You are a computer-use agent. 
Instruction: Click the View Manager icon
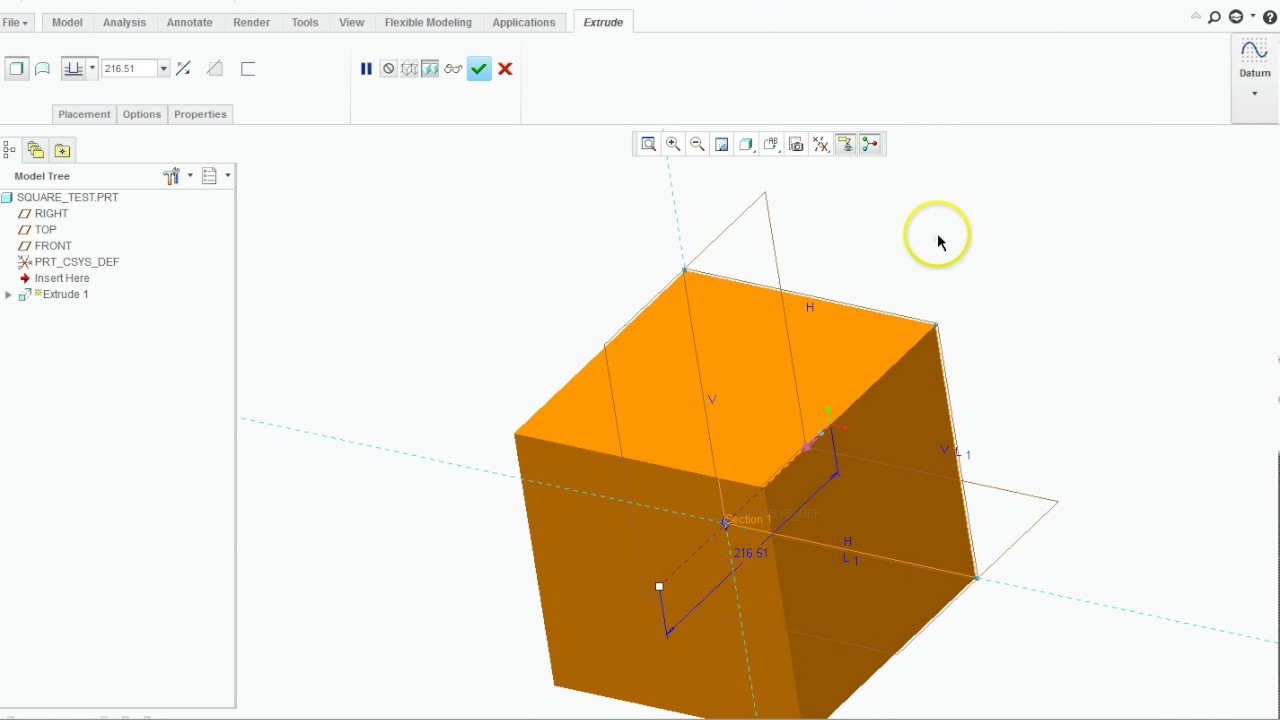(796, 144)
